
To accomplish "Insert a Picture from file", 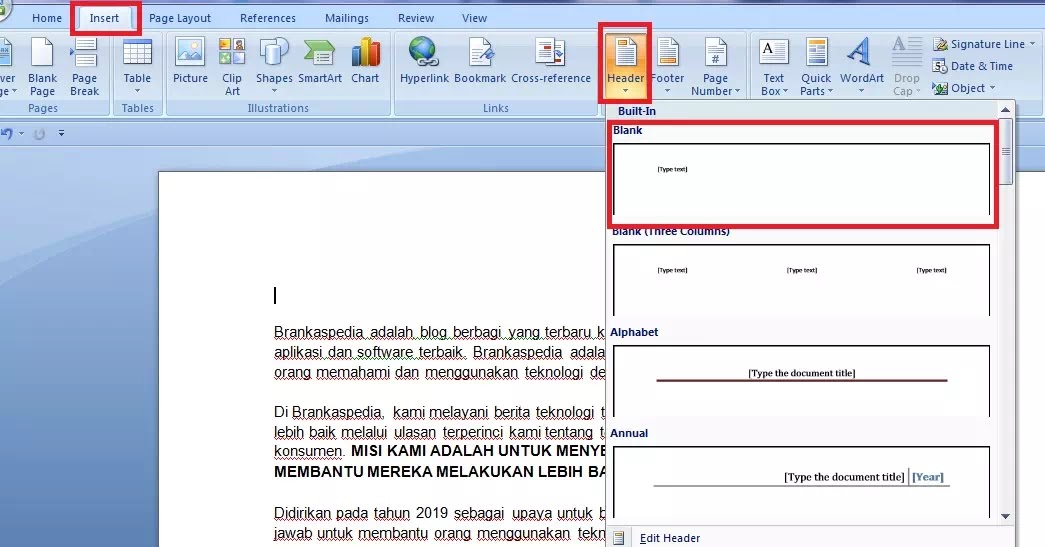I will click(190, 61).
